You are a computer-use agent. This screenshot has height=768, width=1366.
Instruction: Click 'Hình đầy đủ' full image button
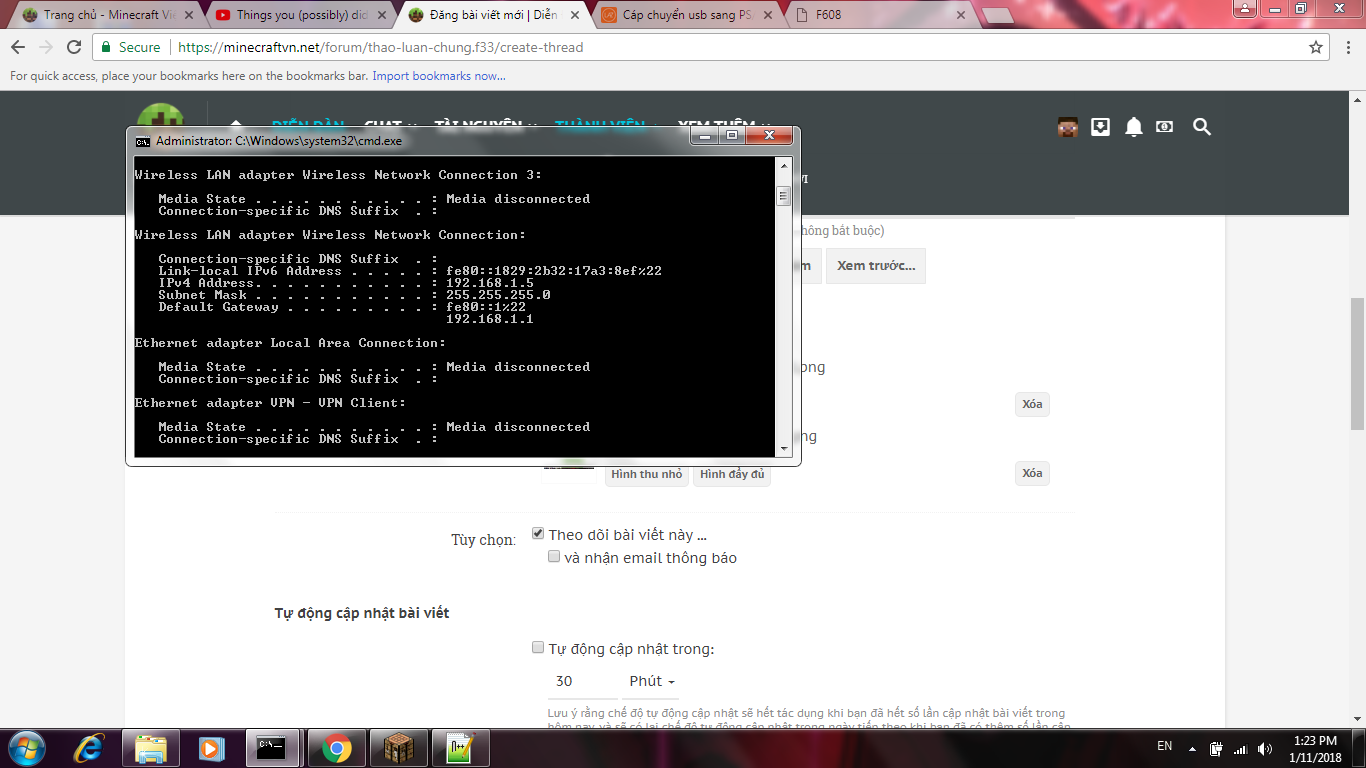pyautogui.click(x=731, y=474)
